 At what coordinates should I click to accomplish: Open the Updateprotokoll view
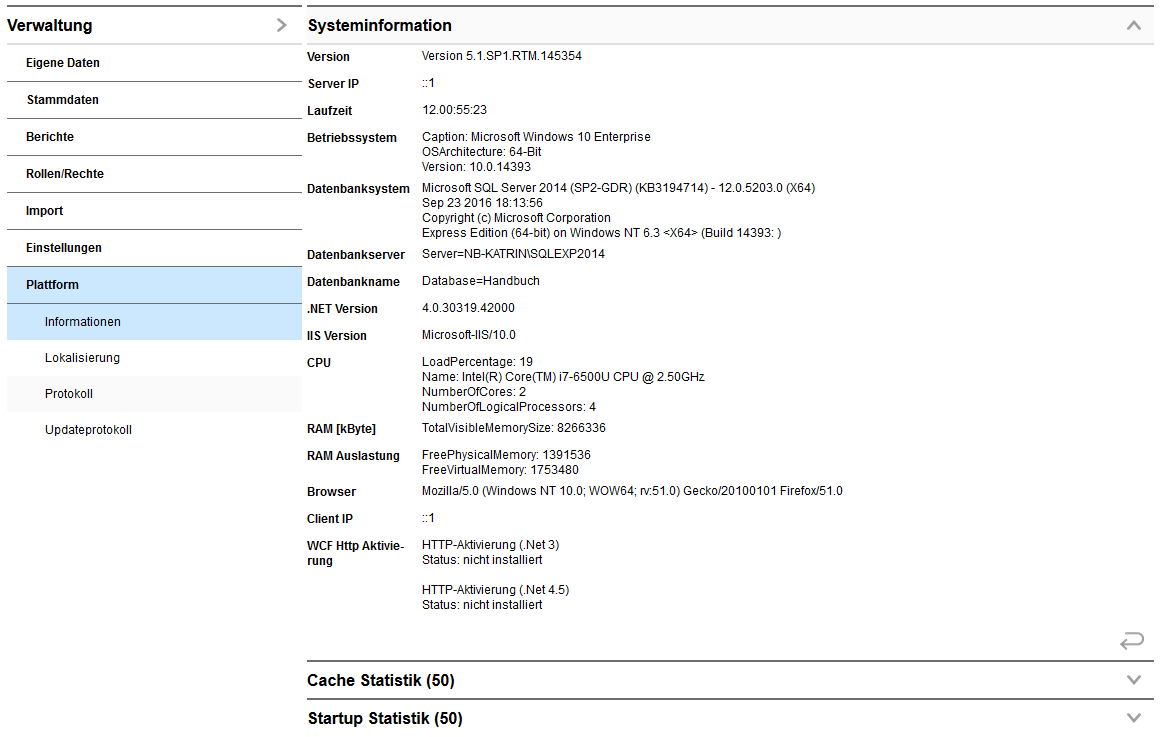[x=90, y=429]
